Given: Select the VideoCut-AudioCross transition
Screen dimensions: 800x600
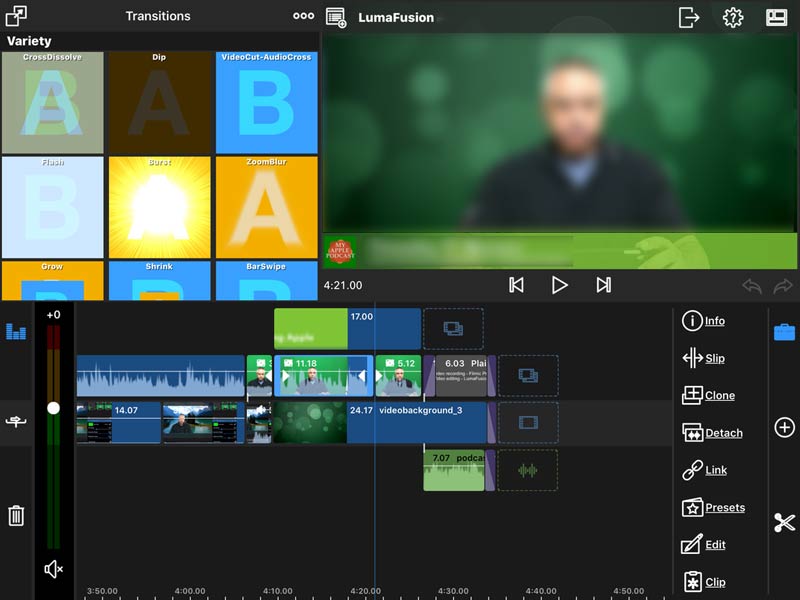Looking at the screenshot, I should tap(266, 103).
